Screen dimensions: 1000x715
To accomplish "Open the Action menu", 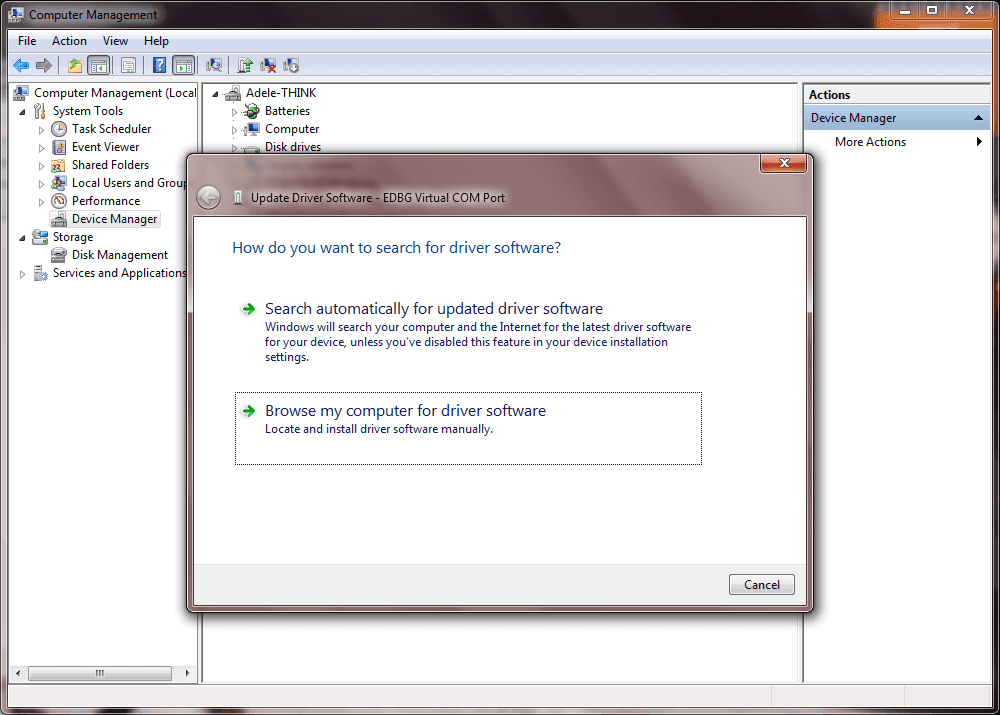I will coord(69,41).
